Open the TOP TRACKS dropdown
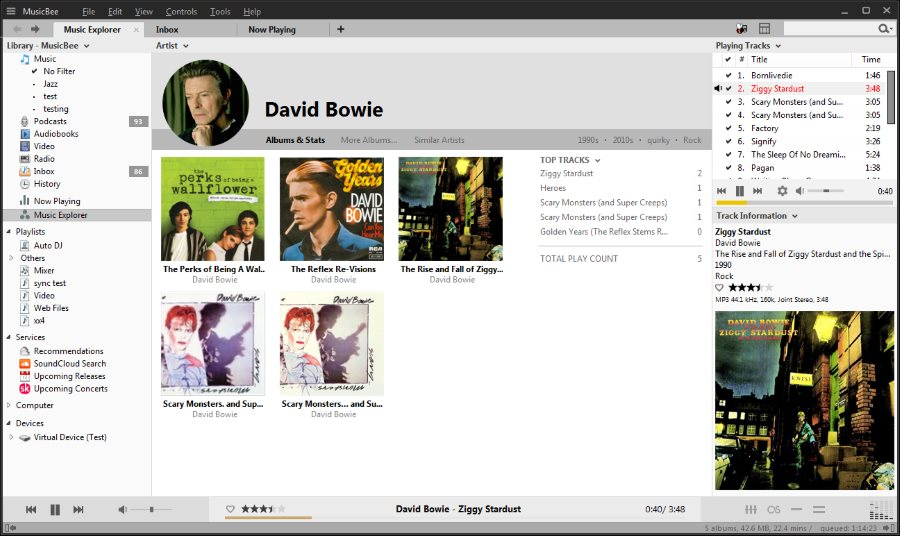The height and width of the screenshot is (536, 900). point(569,160)
